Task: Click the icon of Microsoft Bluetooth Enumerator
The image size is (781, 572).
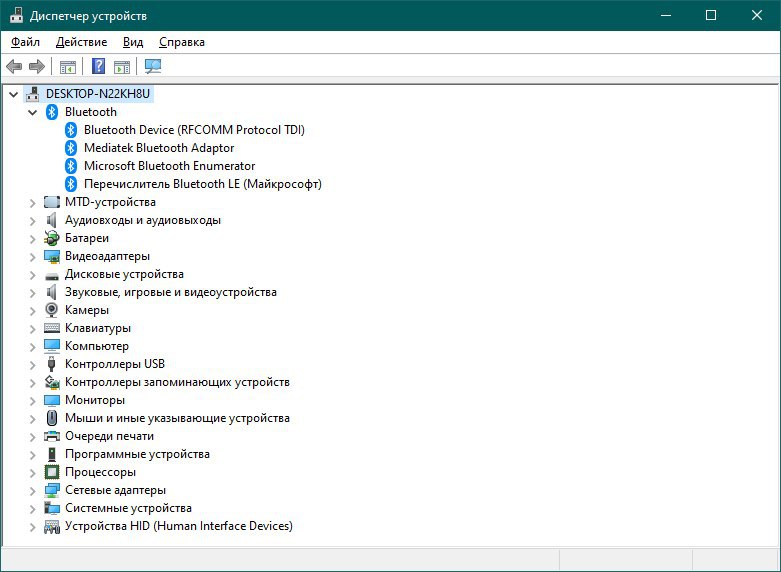Action: click(x=71, y=165)
